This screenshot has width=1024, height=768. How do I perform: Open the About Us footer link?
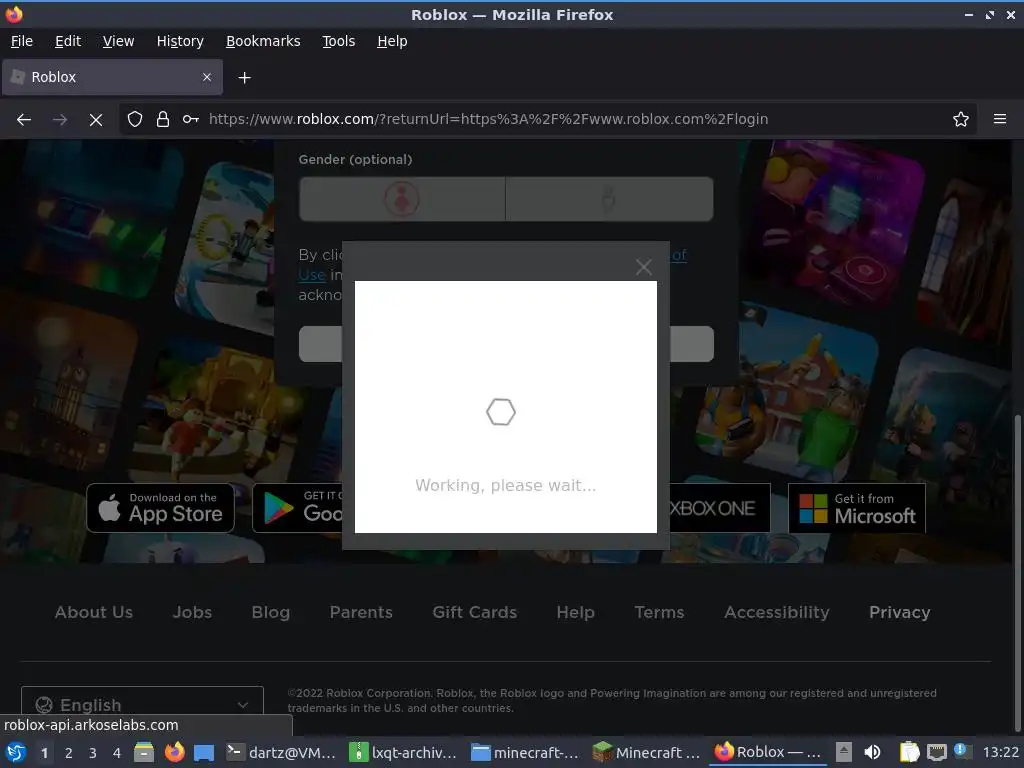tap(93, 613)
